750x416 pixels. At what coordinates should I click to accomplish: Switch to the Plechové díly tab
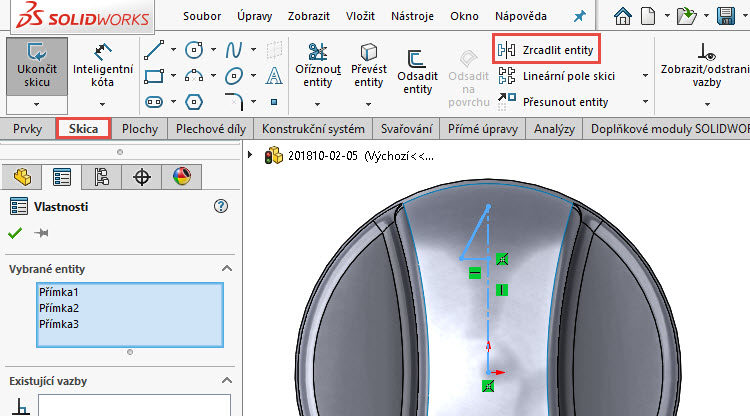pyautogui.click(x=210, y=129)
